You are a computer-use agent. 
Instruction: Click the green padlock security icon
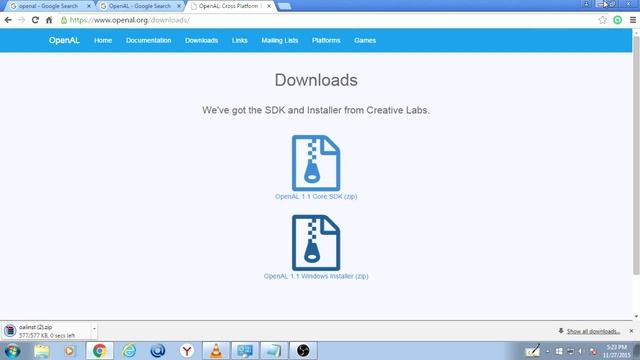tap(64, 20)
